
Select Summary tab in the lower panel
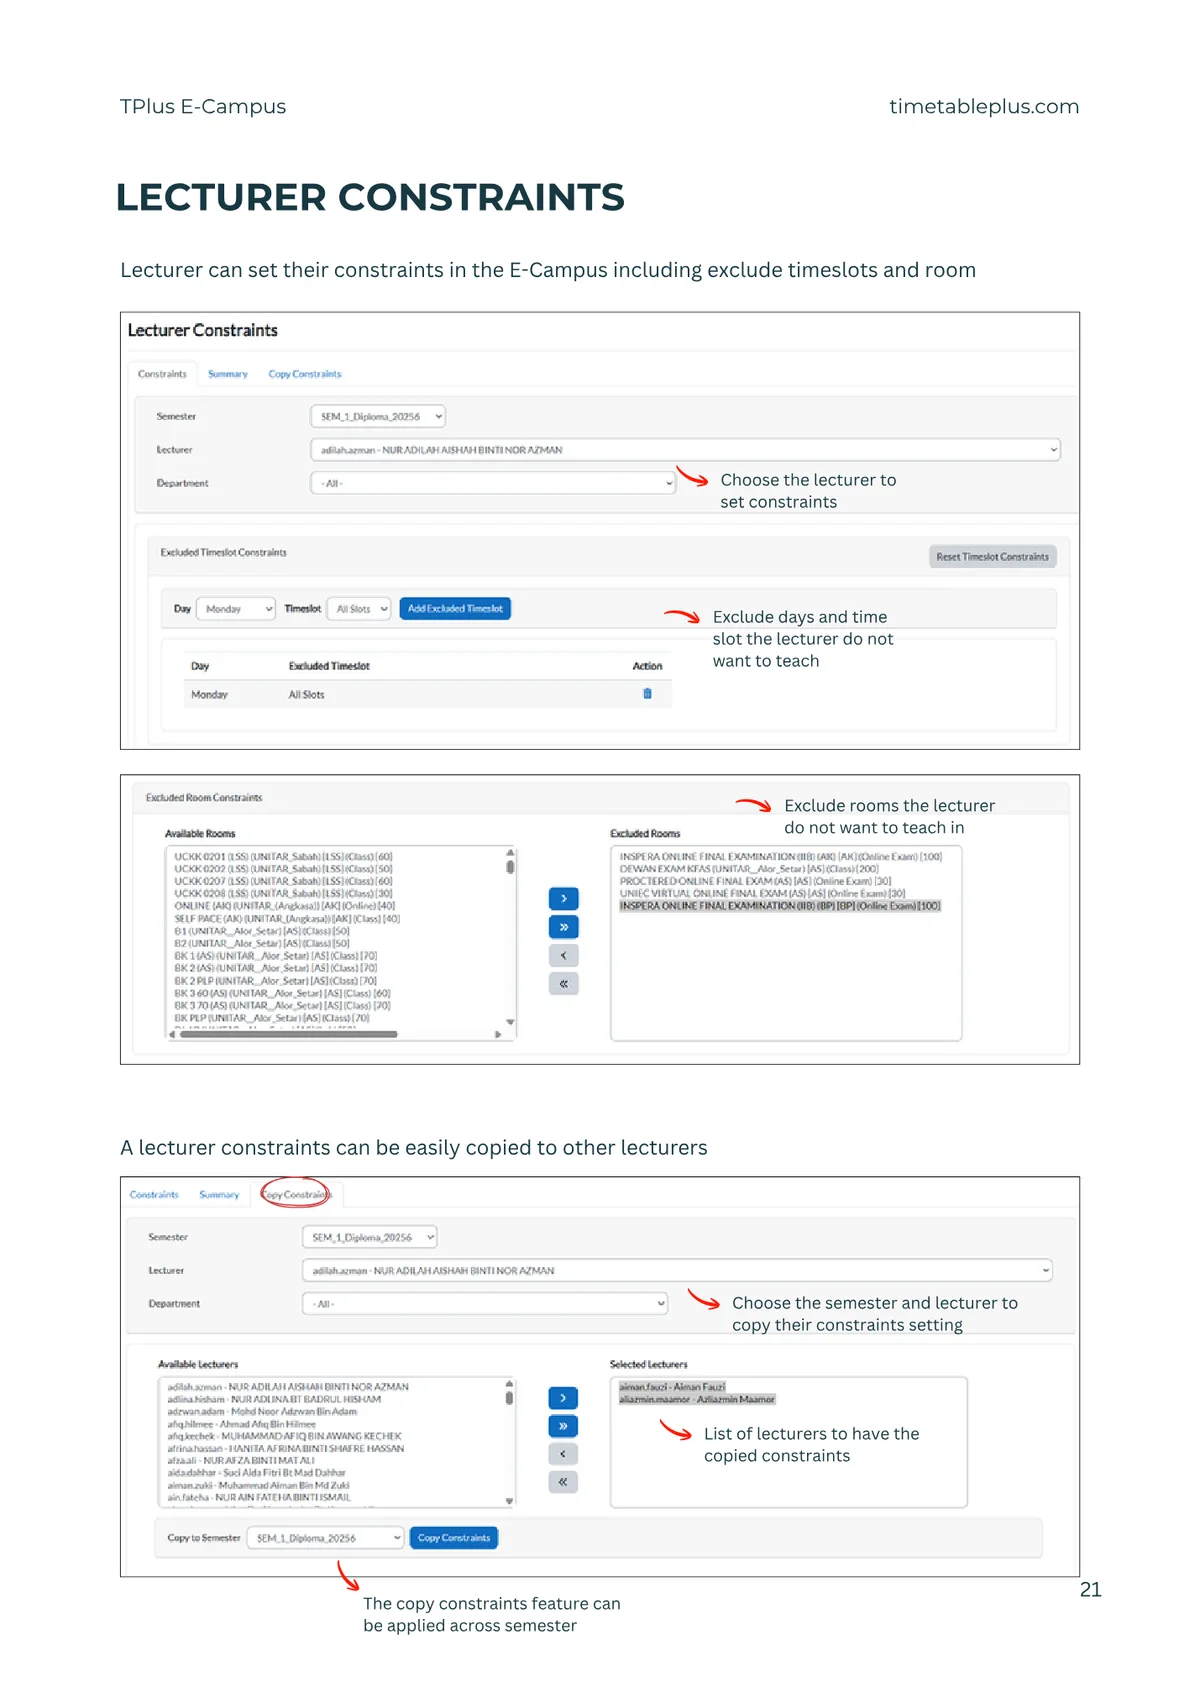tap(219, 1195)
